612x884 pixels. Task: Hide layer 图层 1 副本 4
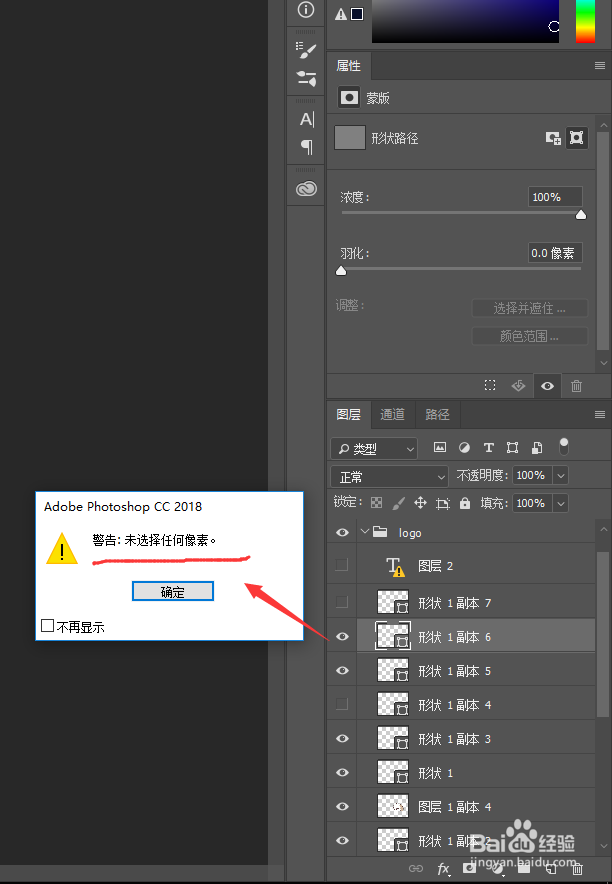342,806
